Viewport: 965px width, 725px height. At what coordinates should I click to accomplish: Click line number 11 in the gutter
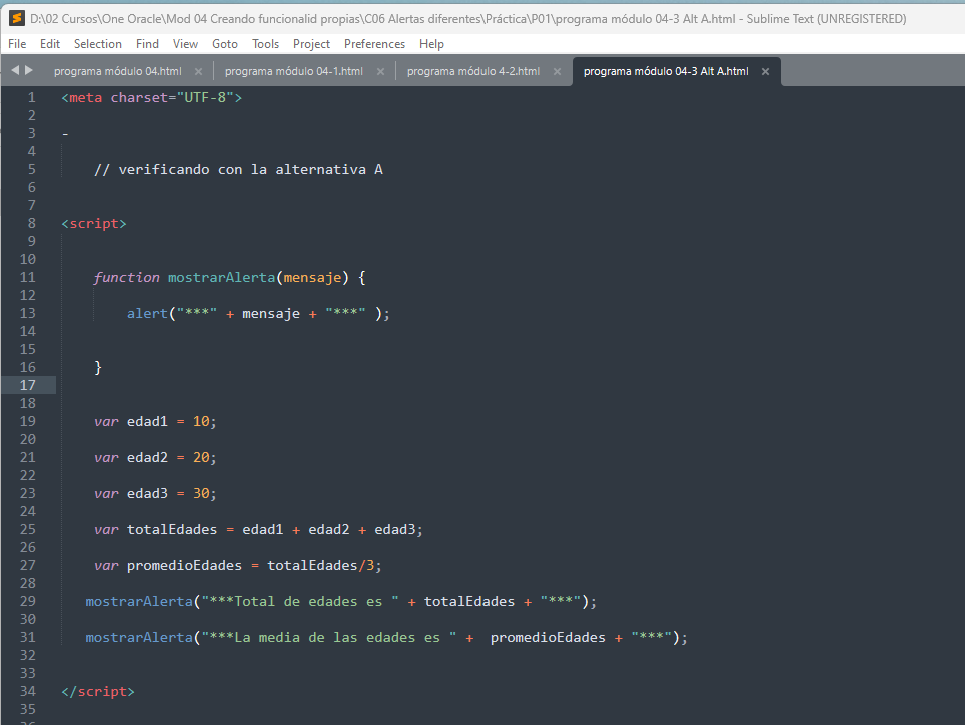coord(28,278)
